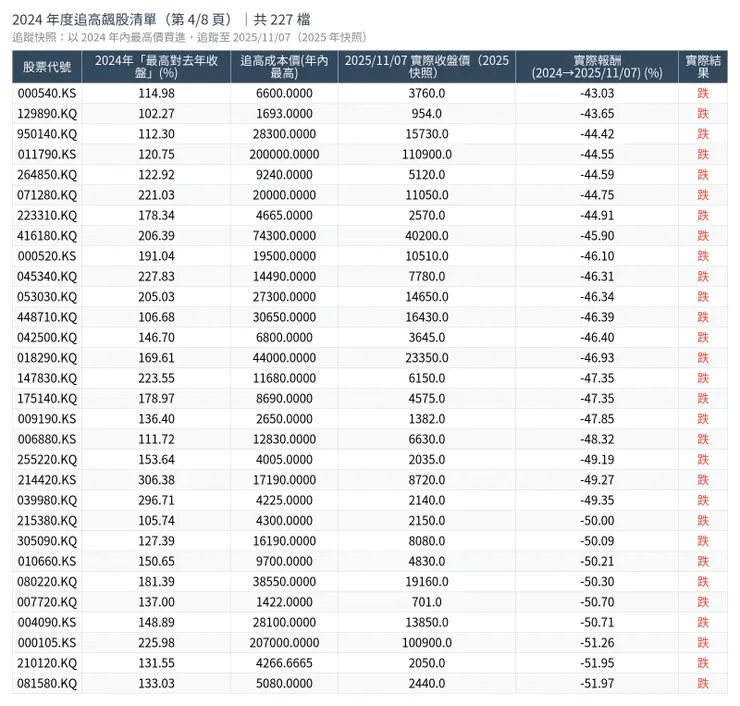Screen dimensions: 740x706
Task: Click the closing price 100900.0
Action: coord(427,643)
